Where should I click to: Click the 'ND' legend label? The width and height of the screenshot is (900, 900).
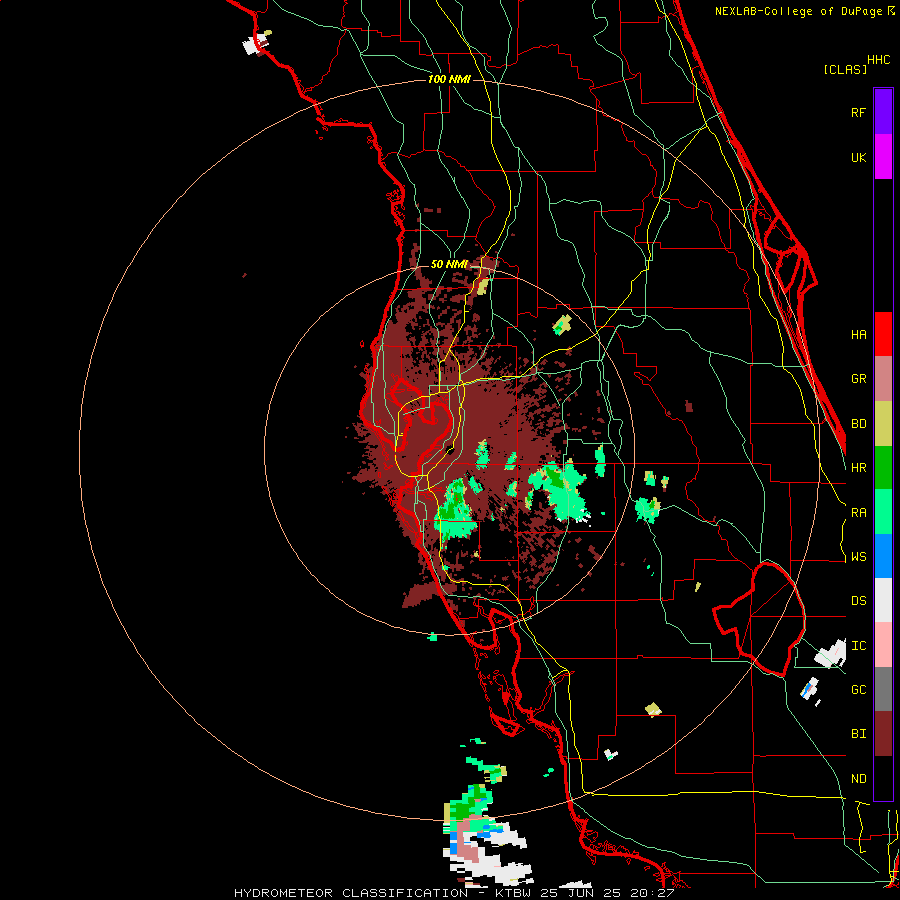pyautogui.click(x=858, y=778)
